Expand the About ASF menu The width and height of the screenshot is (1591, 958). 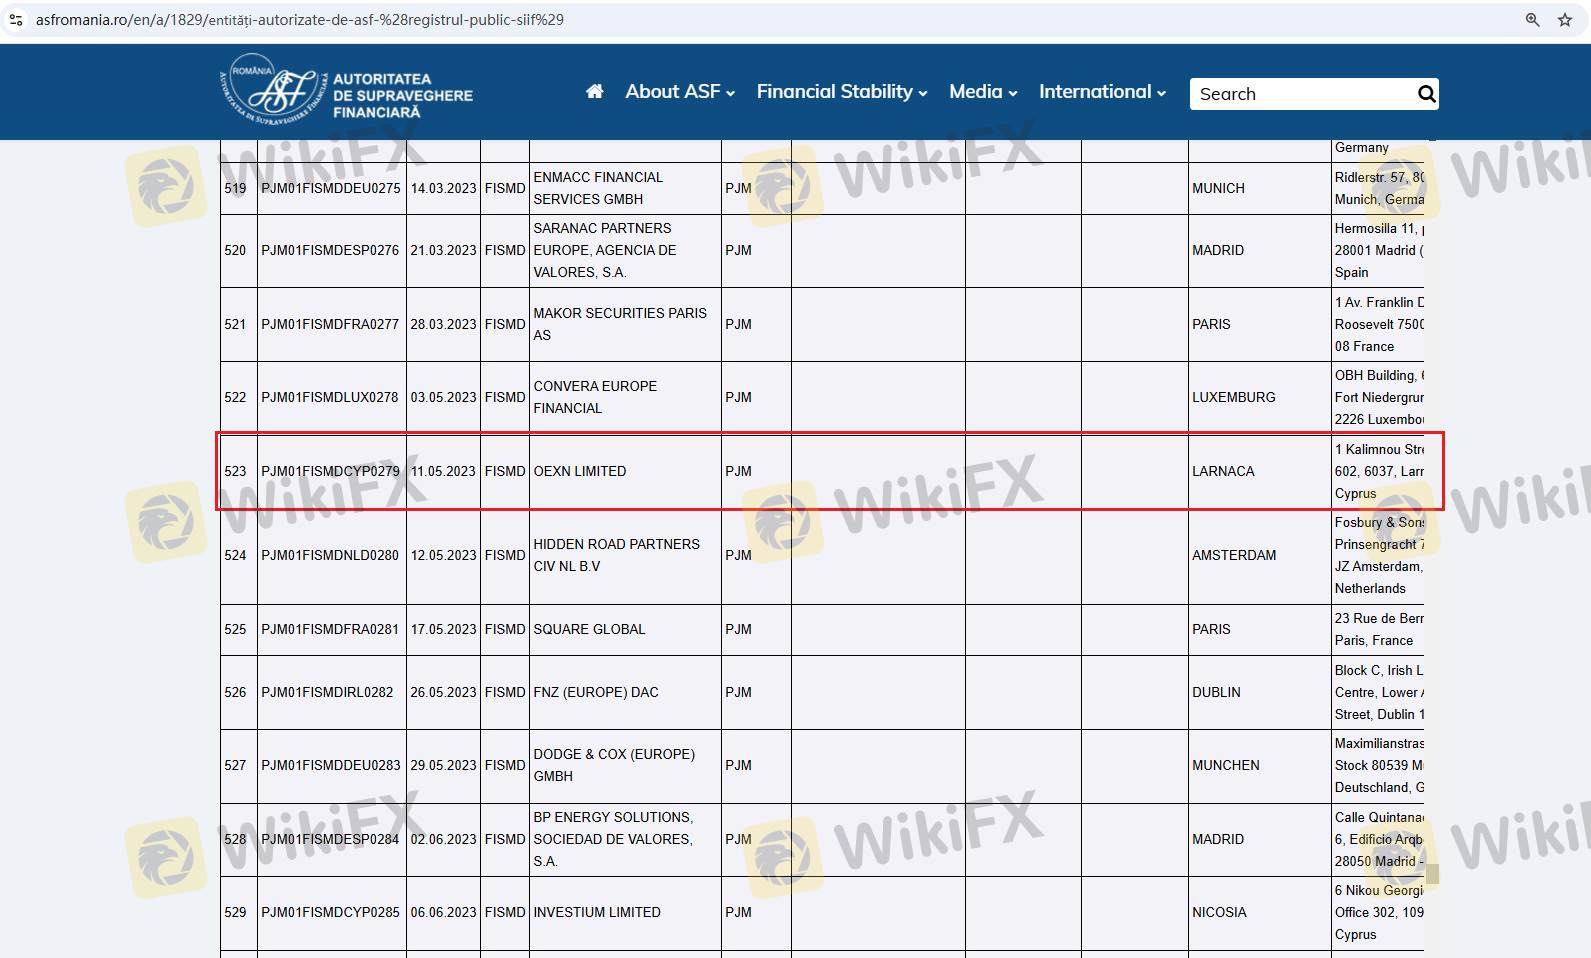click(x=679, y=92)
